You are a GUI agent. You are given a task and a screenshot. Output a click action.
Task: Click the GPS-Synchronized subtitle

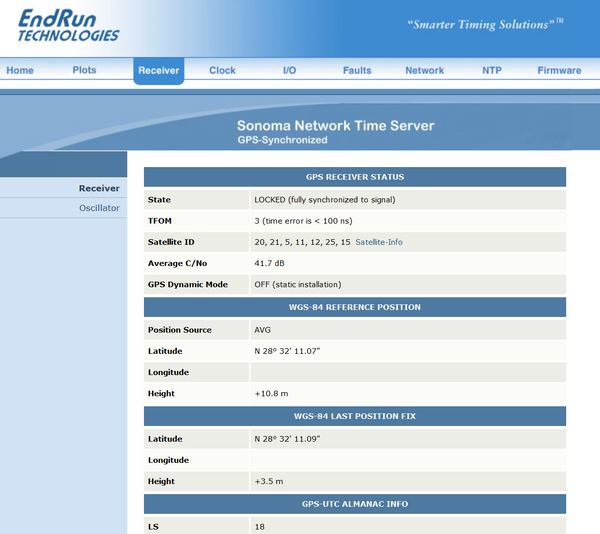(x=282, y=140)
